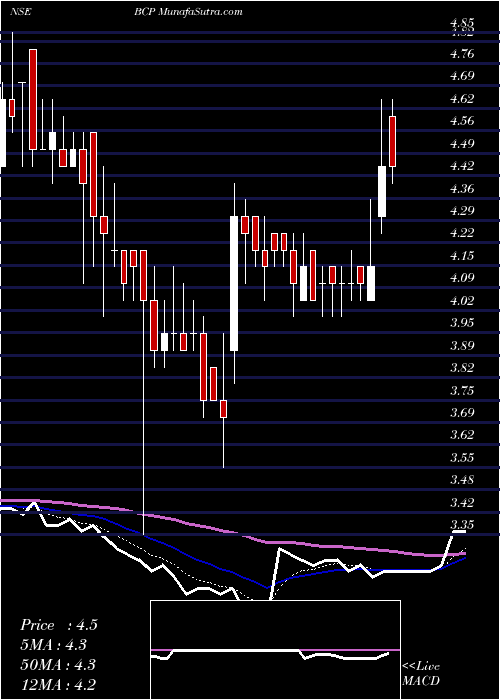The width and height of the screenshot is (500, 700).
Task: Select the 3.69 price axis label
Action: (x=462, y=413)
